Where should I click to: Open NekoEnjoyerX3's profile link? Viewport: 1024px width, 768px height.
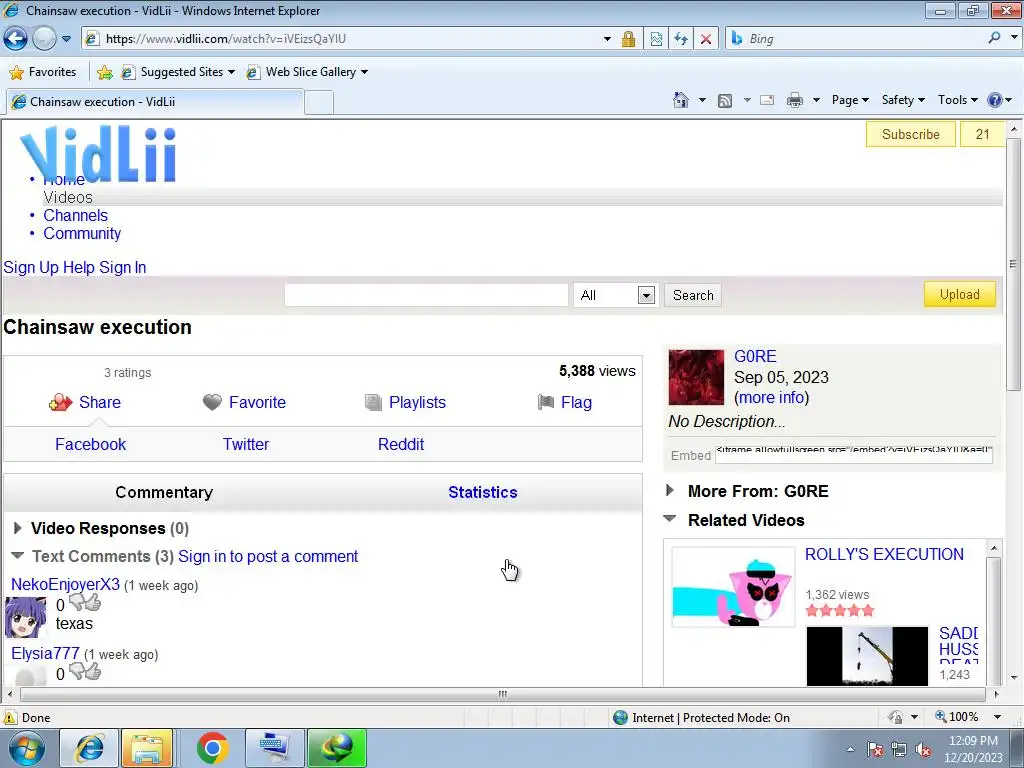coord(65,584)
